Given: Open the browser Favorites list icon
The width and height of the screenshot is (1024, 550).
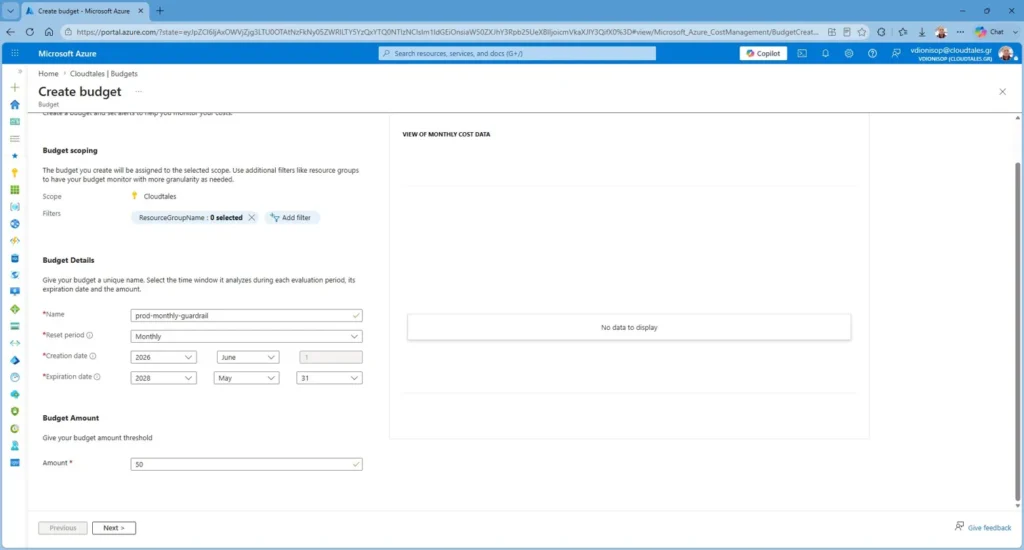Looking at the screenshot, I should [903, 32].
